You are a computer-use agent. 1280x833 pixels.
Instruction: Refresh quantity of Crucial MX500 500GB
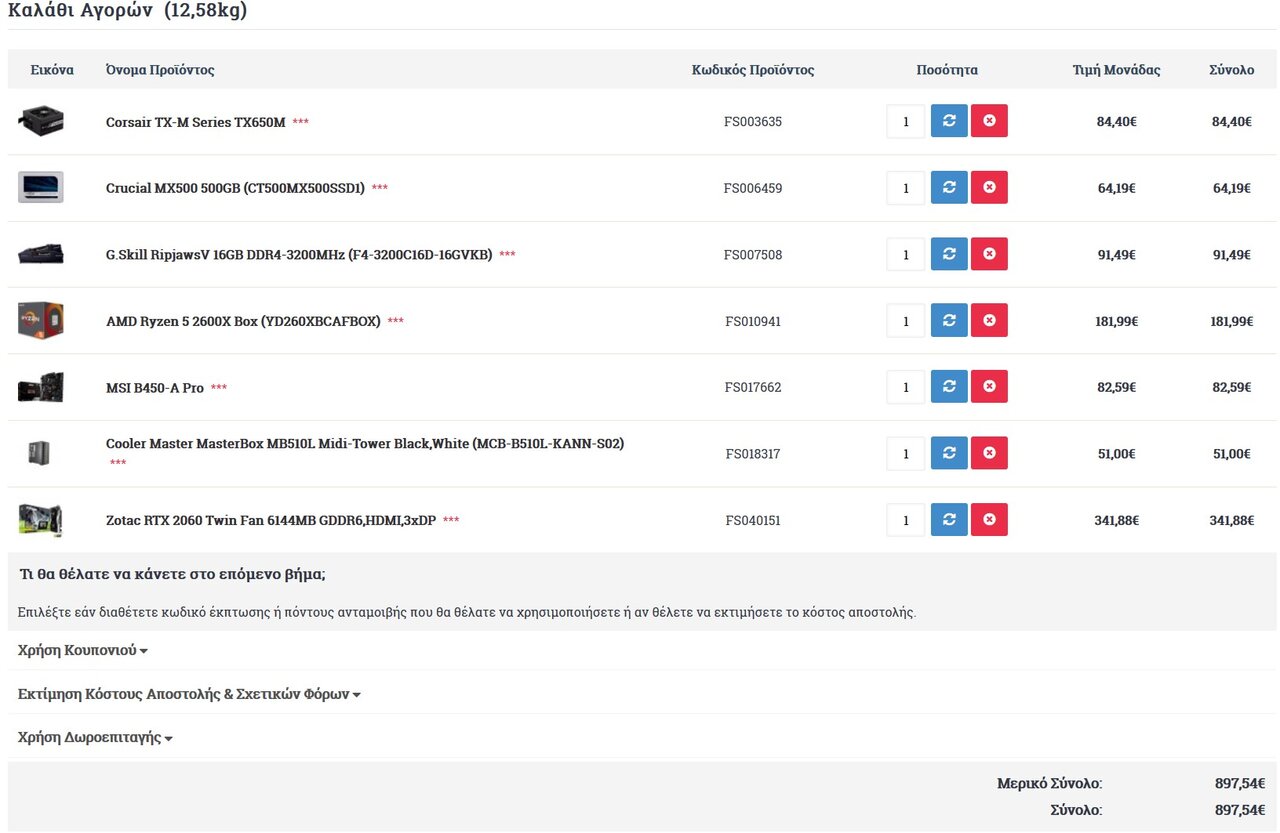[949, 187]
